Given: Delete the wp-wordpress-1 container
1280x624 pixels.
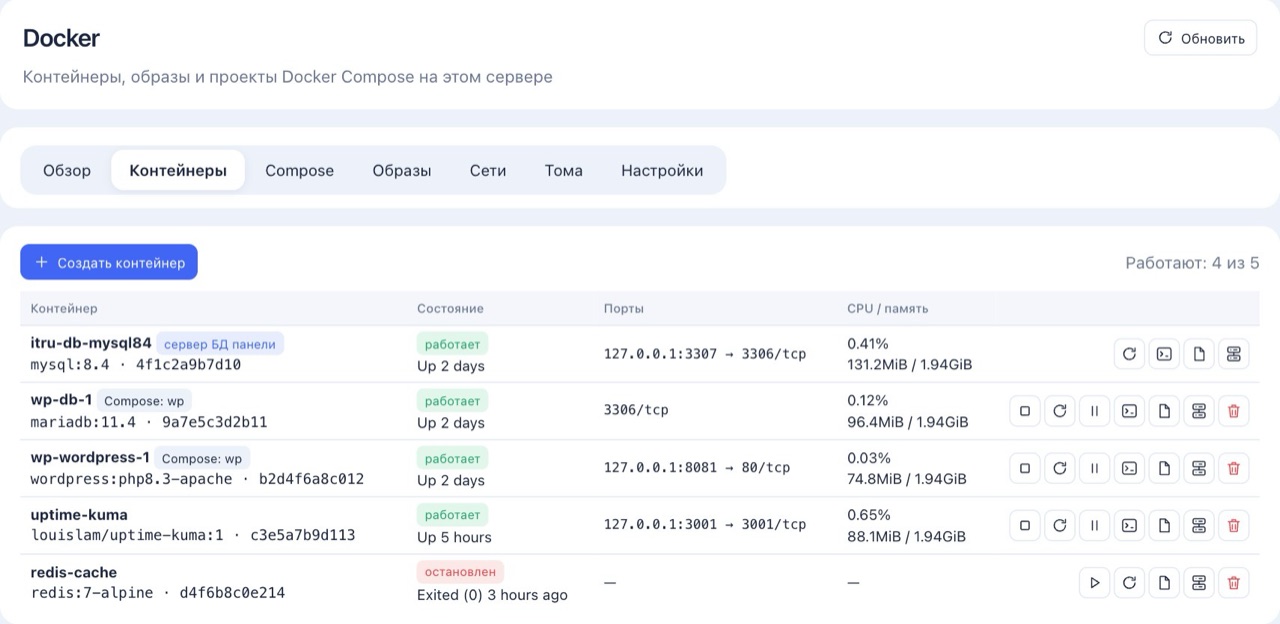Looking at the screenshot, I should [1234, 468].
